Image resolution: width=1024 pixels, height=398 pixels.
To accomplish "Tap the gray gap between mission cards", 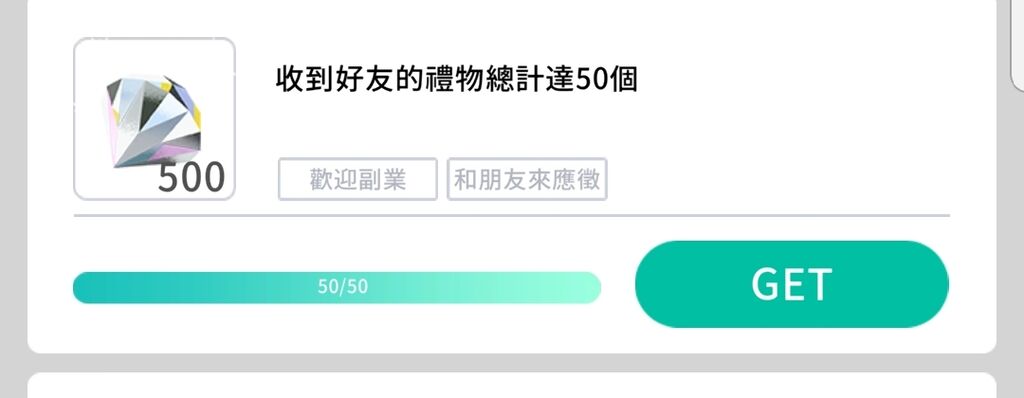I will (512, 363).
